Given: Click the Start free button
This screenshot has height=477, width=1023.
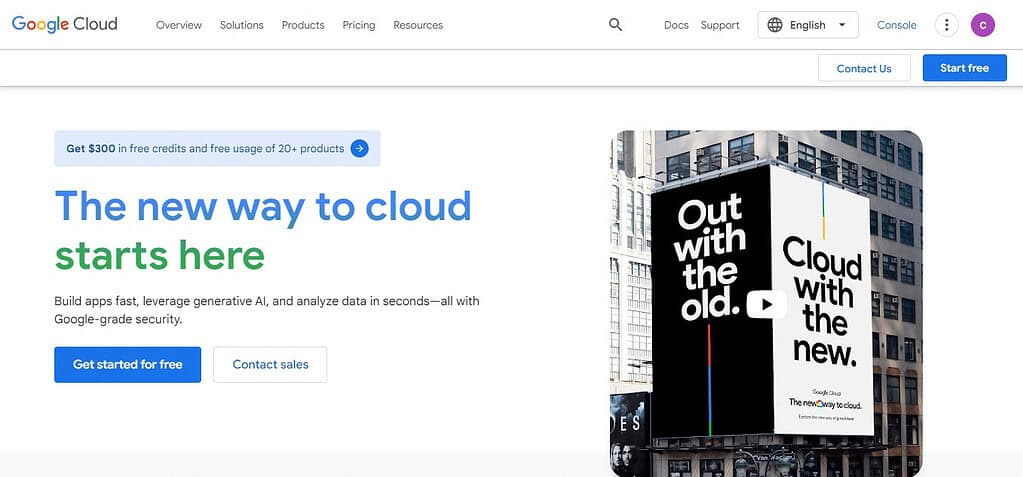Looking at the screenshot, I should pos(964,68).
